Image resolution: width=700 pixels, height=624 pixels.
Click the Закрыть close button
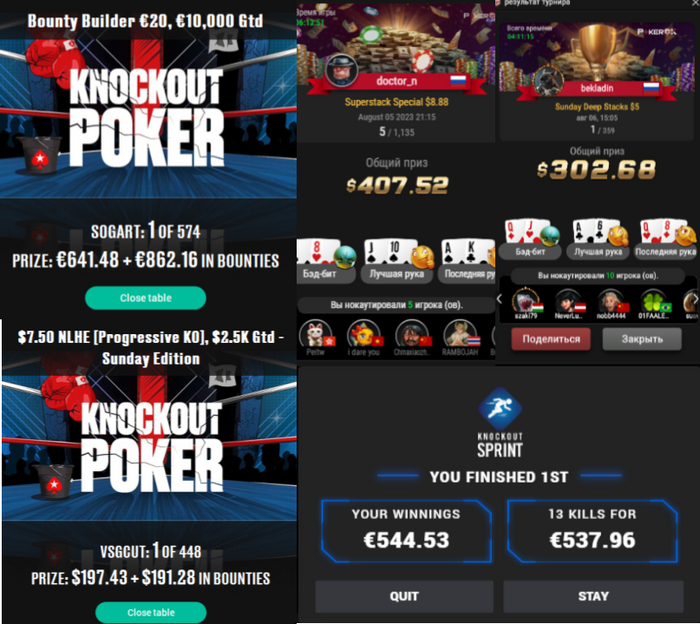coord(642,339)
